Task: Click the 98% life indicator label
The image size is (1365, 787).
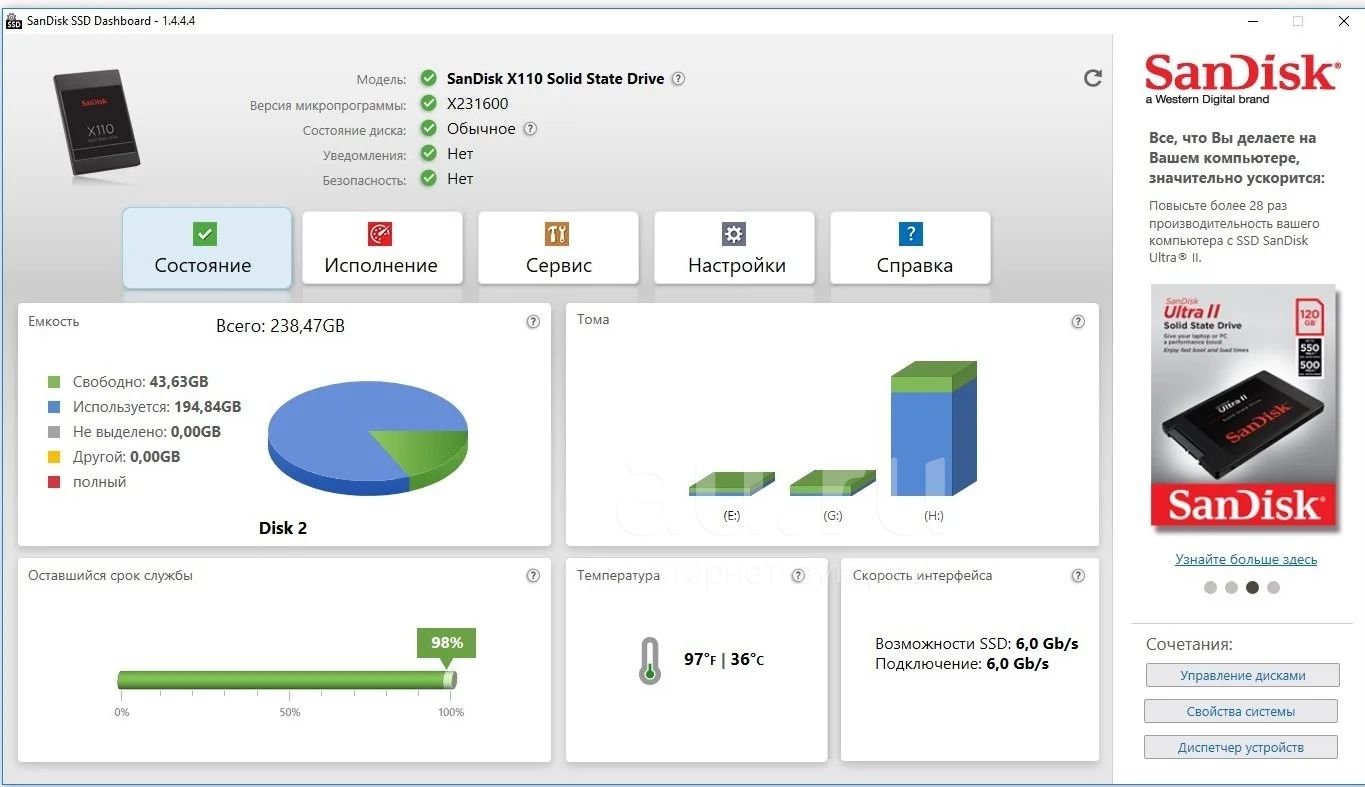Action: [446, 643]
